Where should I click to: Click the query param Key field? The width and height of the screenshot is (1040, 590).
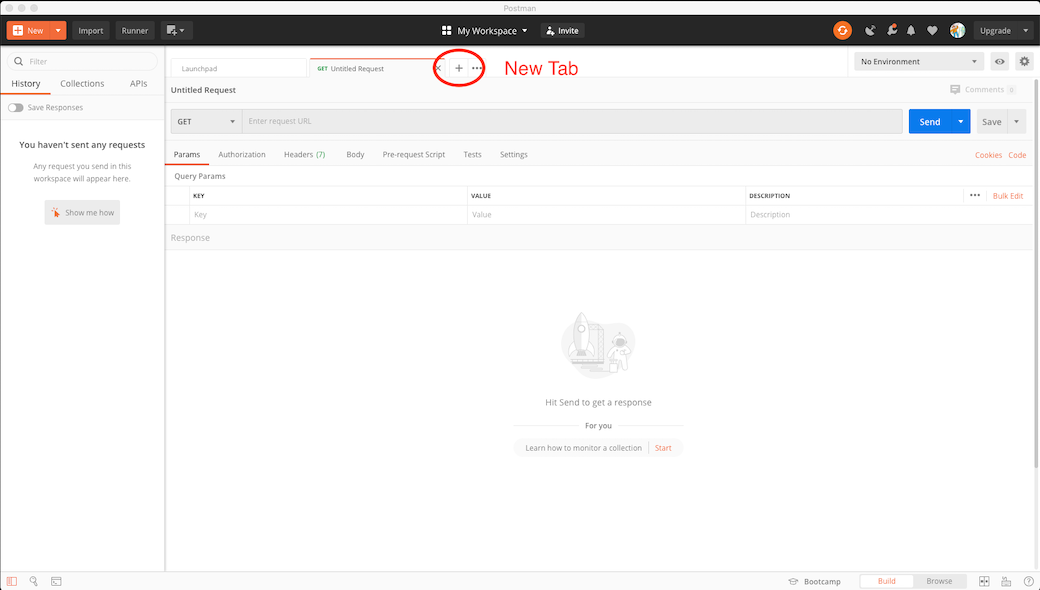coord(328,215)
